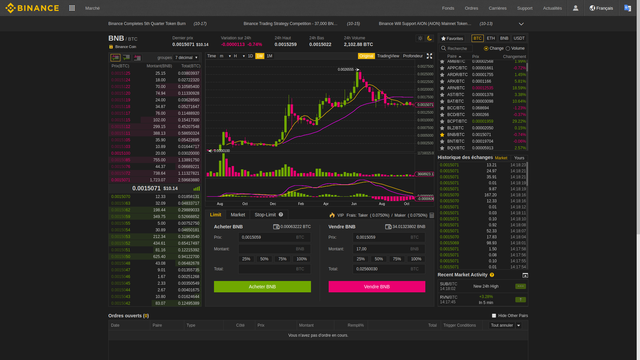
Task: Favorite the ARK/BTC pair star
Action: (x=442, y=81)
